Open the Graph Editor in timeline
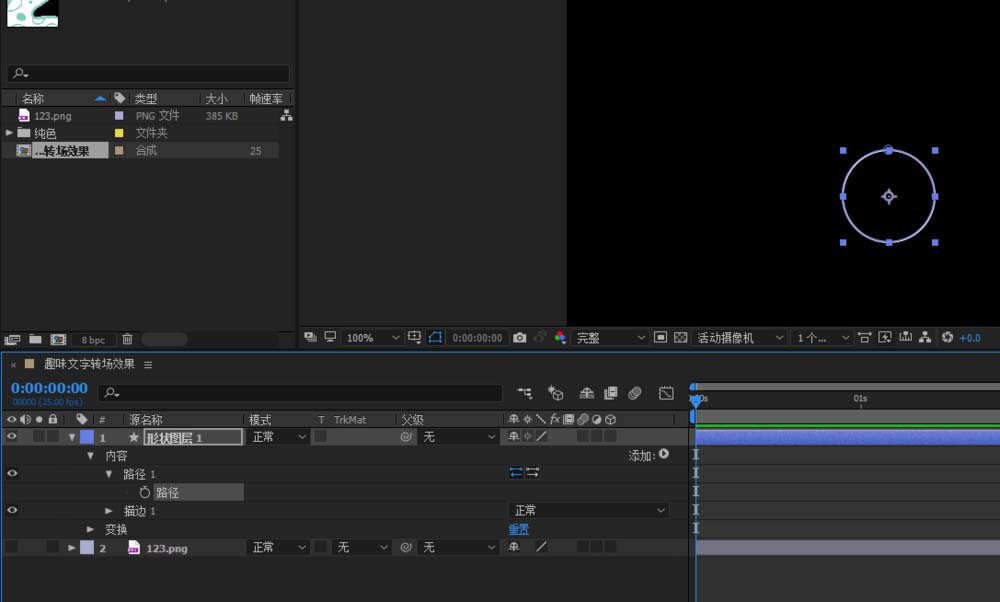1000x602 pixels. point(666,393)
